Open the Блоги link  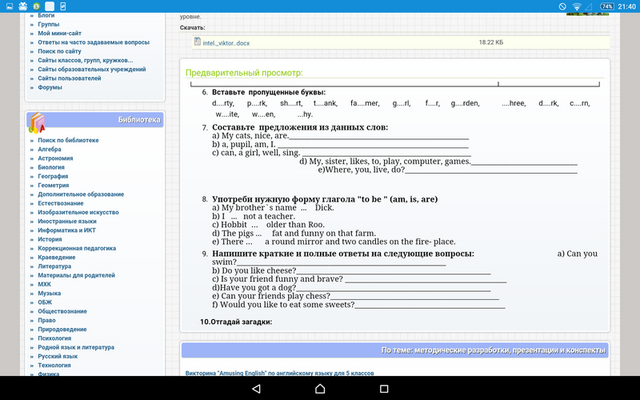pos(46,16)
